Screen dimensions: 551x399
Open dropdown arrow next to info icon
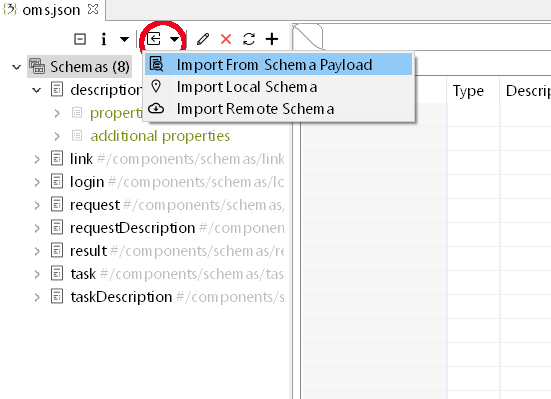tap(124, 39)
